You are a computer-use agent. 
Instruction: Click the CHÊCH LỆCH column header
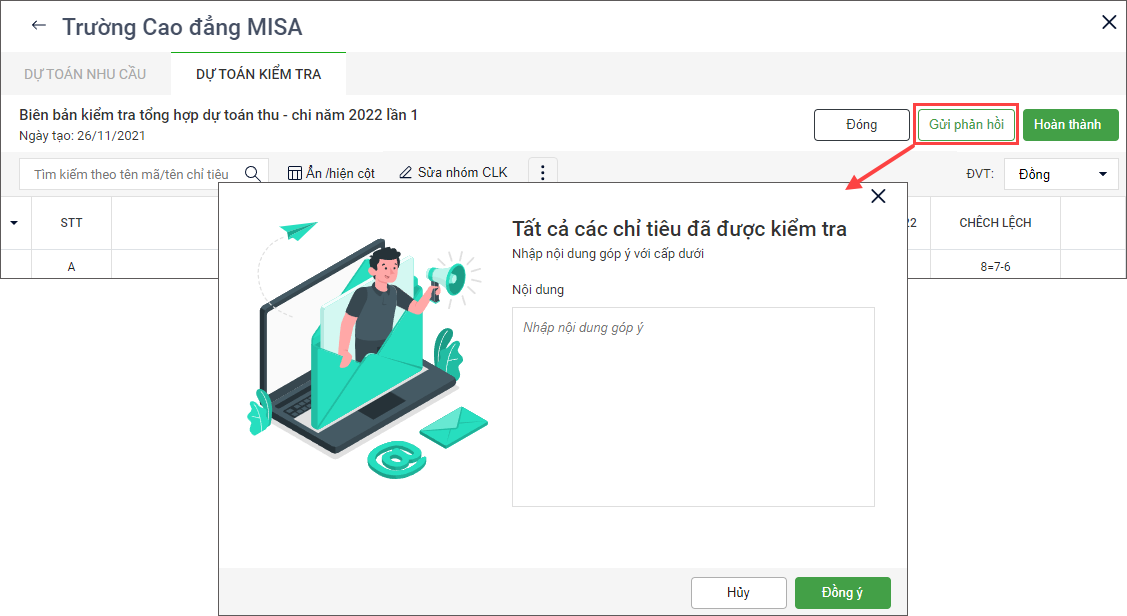click(995, 223)
